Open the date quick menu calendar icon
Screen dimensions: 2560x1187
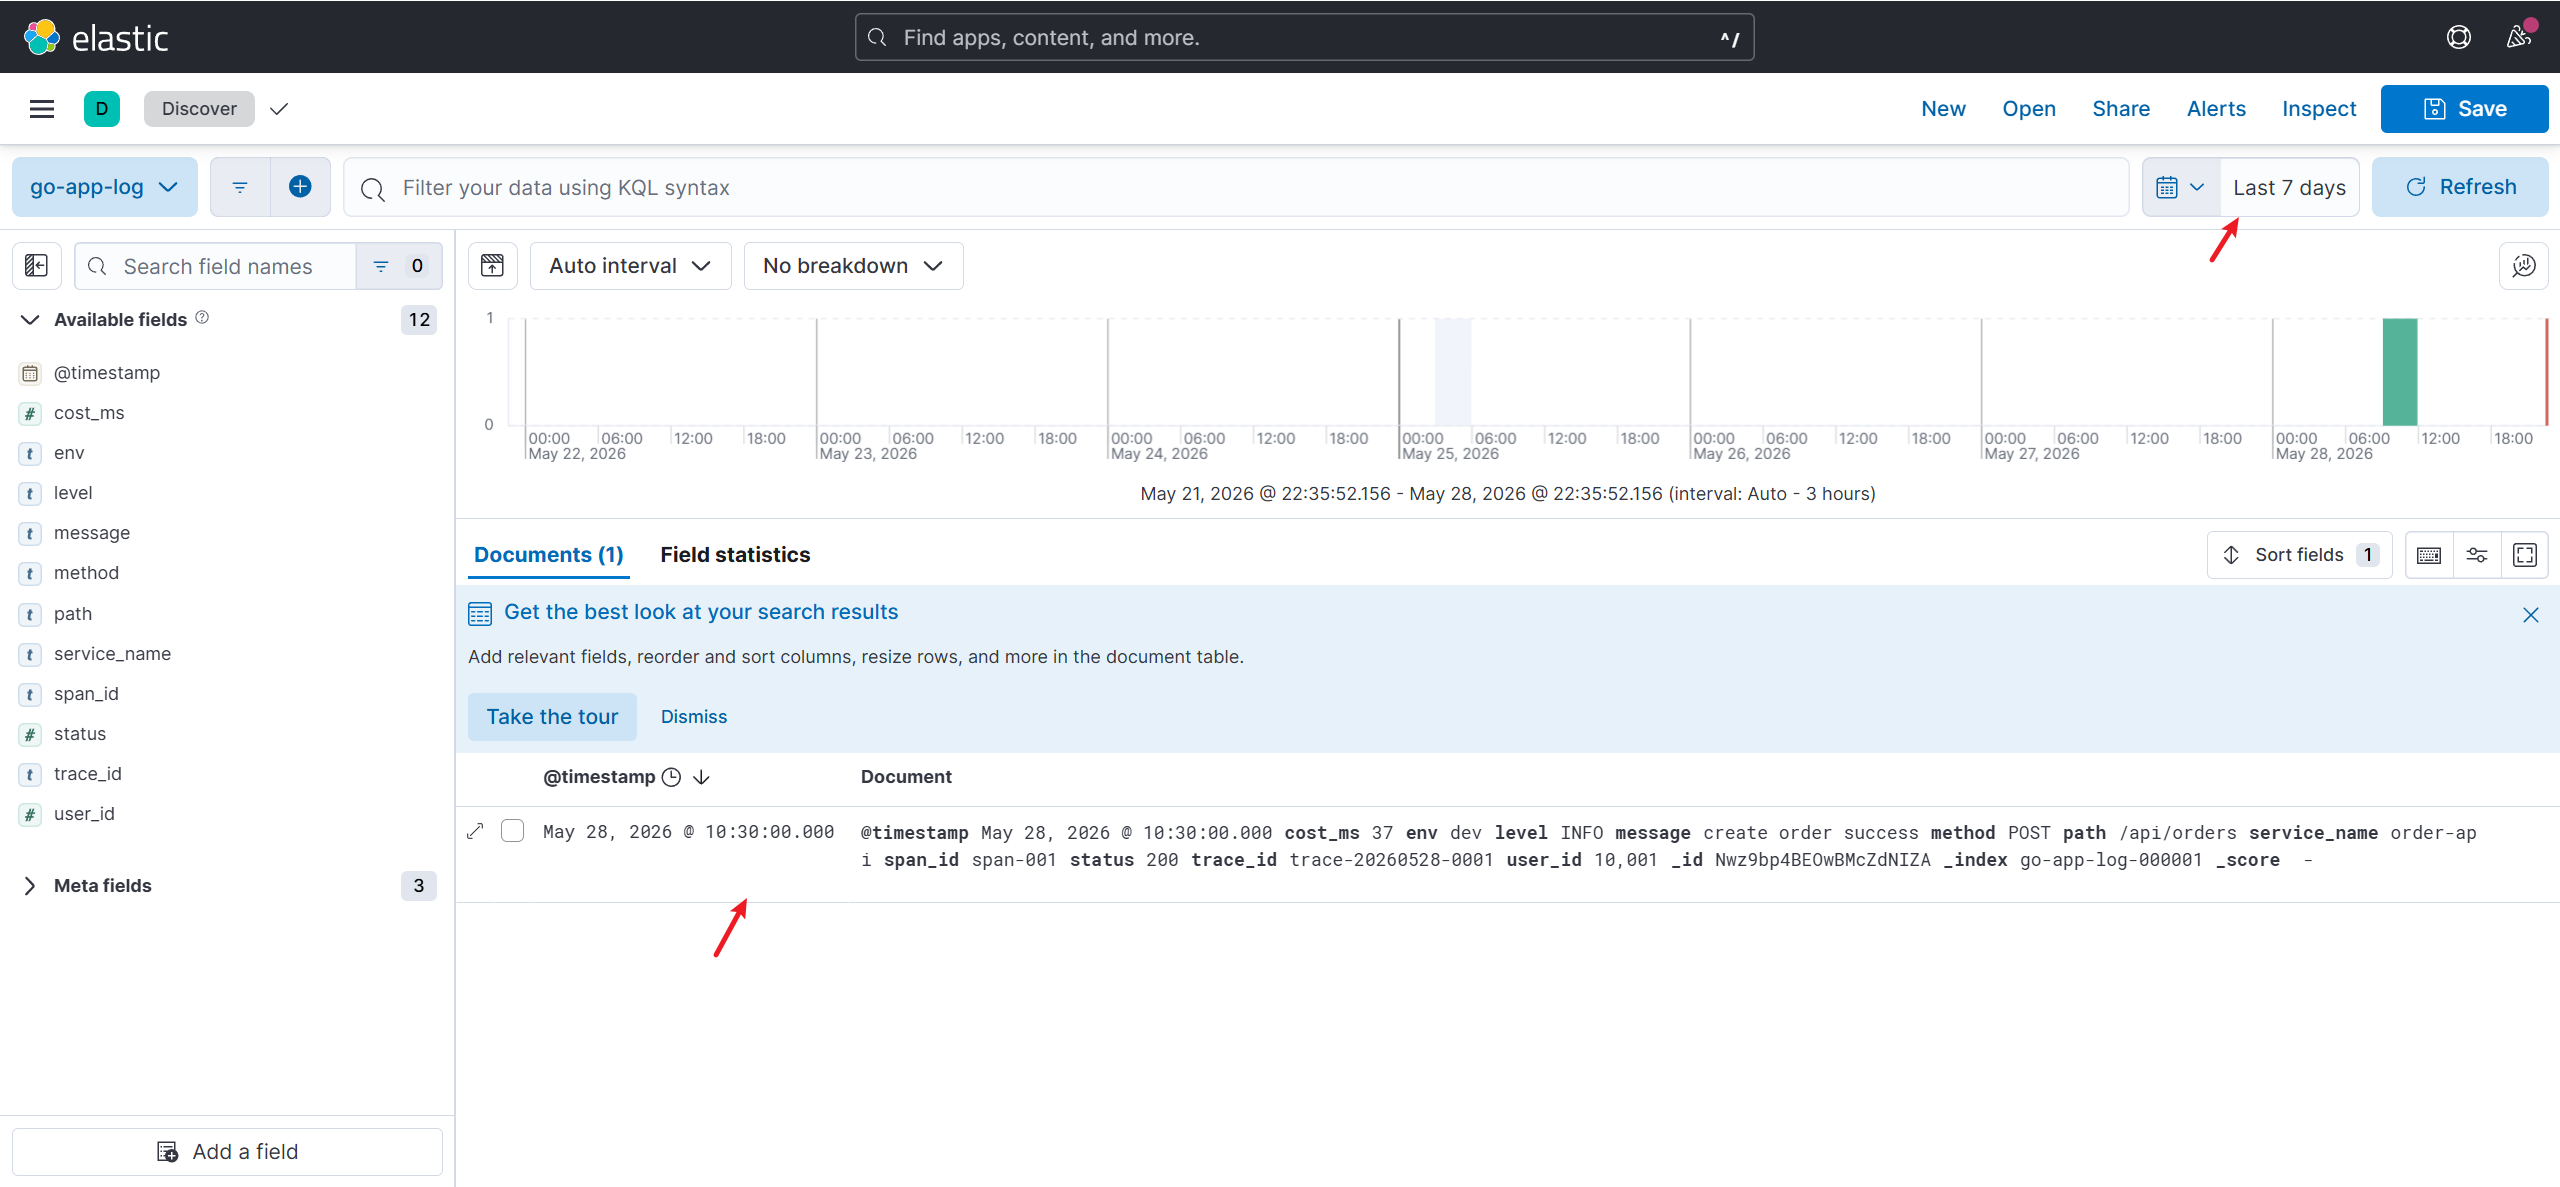[x=2180, y=187]
